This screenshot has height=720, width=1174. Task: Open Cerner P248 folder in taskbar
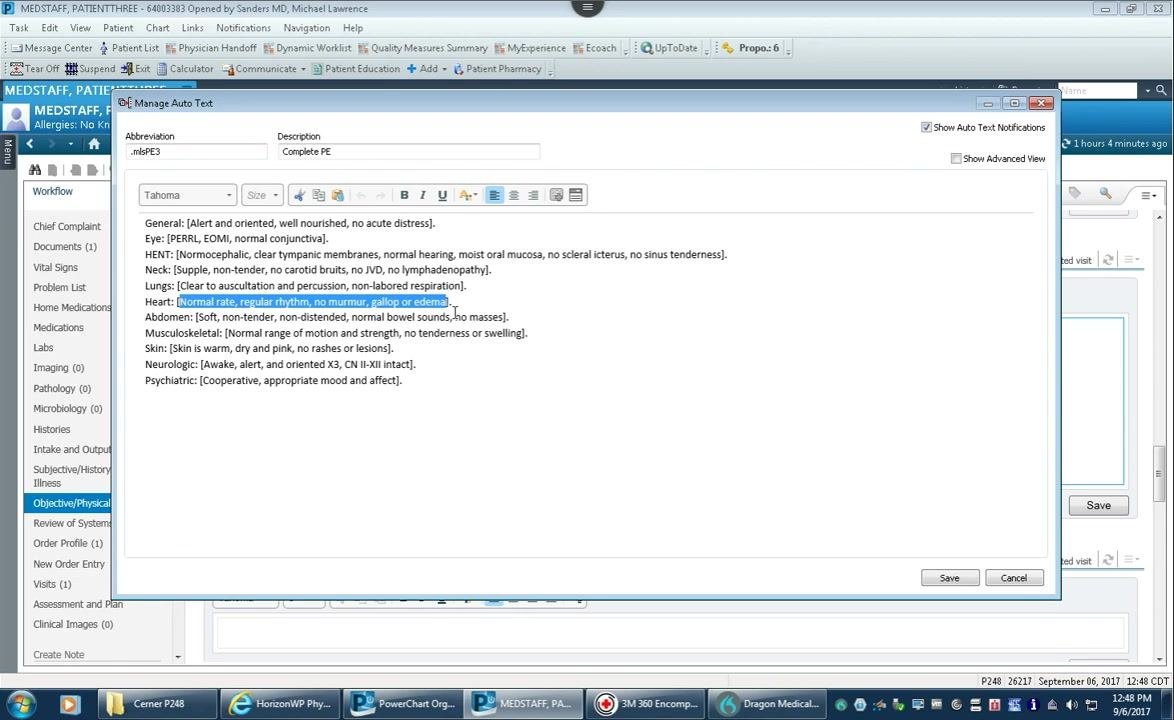click(x=158, y=704)
